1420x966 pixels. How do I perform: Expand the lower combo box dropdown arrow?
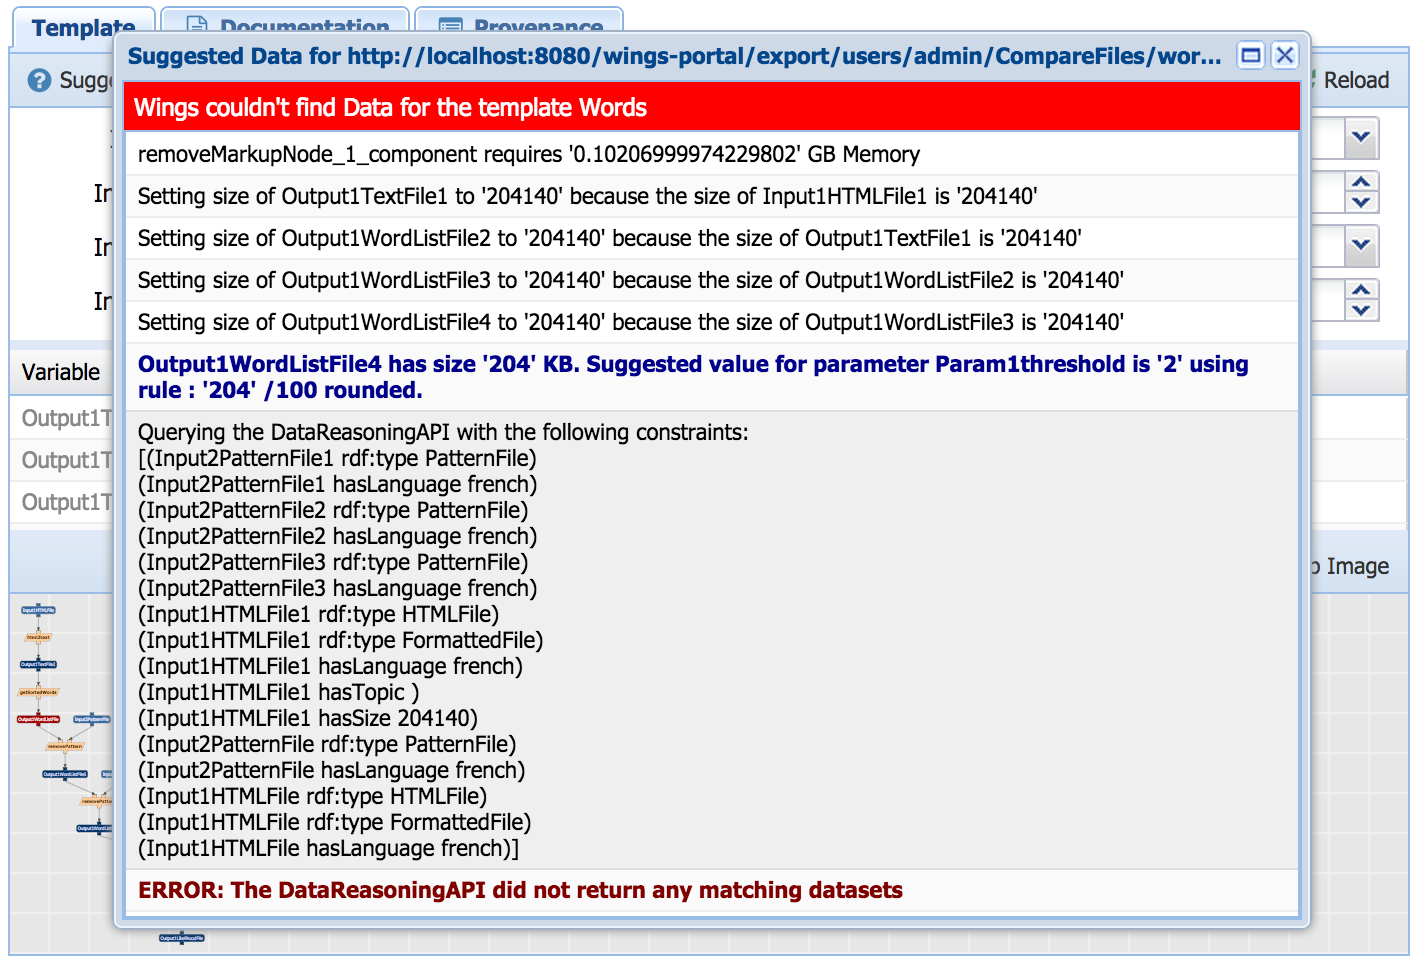(1360, 245)
